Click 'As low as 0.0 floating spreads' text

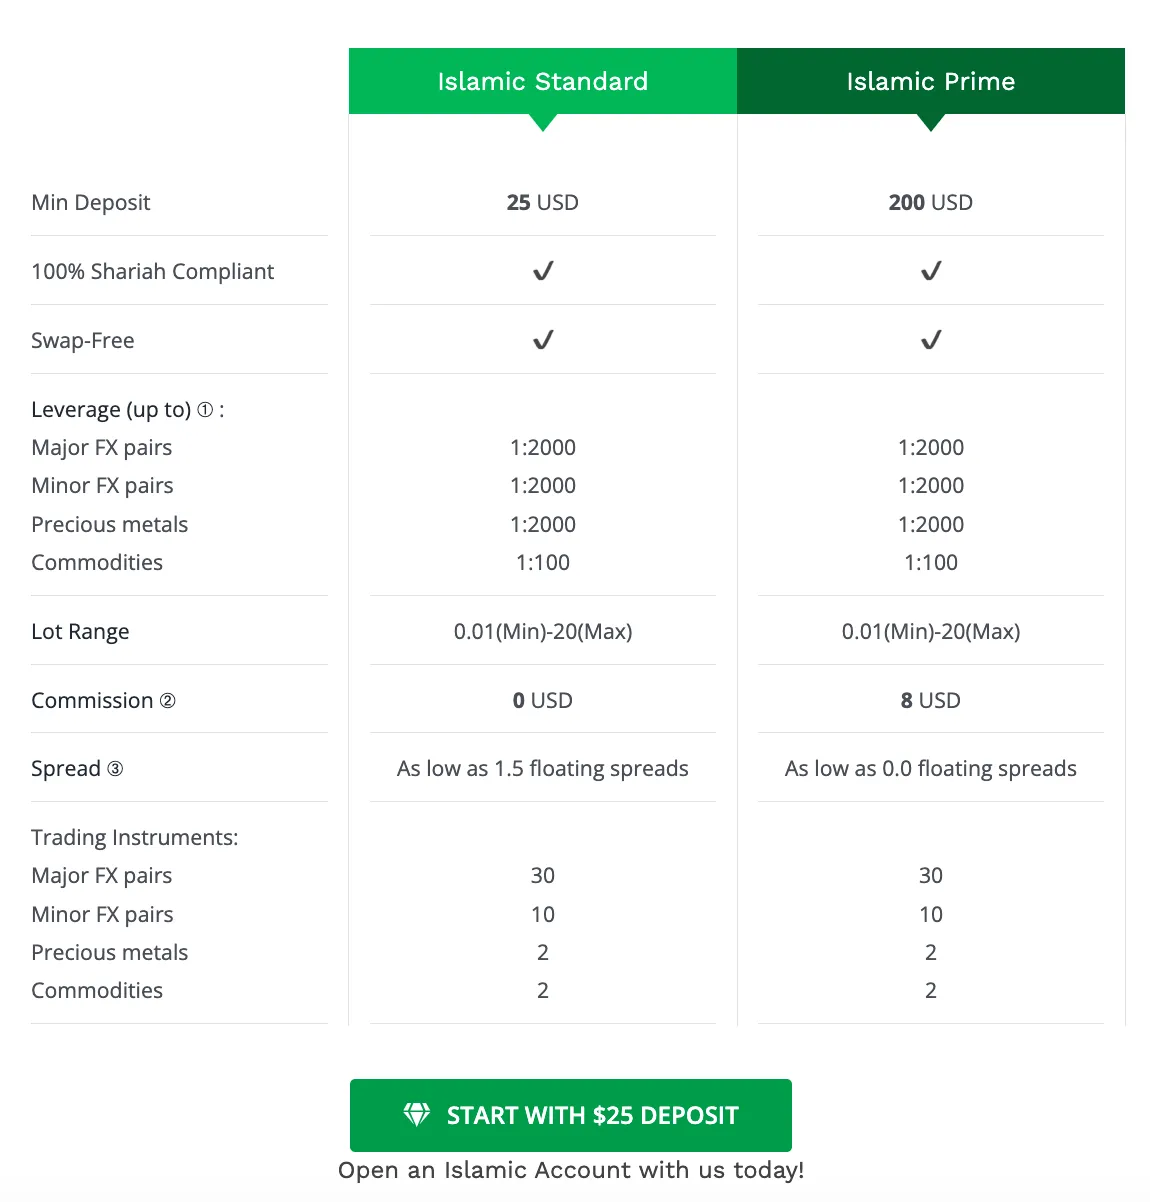click(931, 769)
